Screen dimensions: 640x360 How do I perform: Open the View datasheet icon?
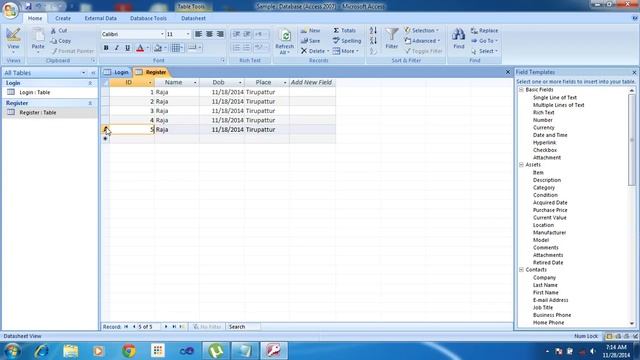tap(13, 36)
